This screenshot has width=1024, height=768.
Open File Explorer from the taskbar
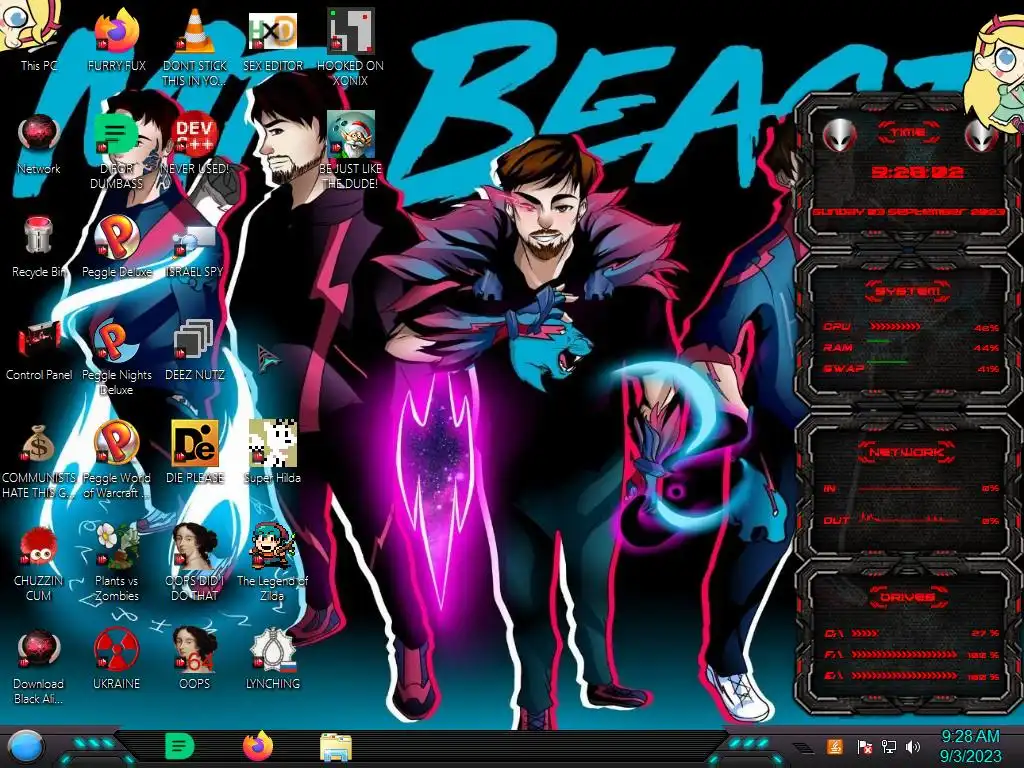click(x=336, y=747)
